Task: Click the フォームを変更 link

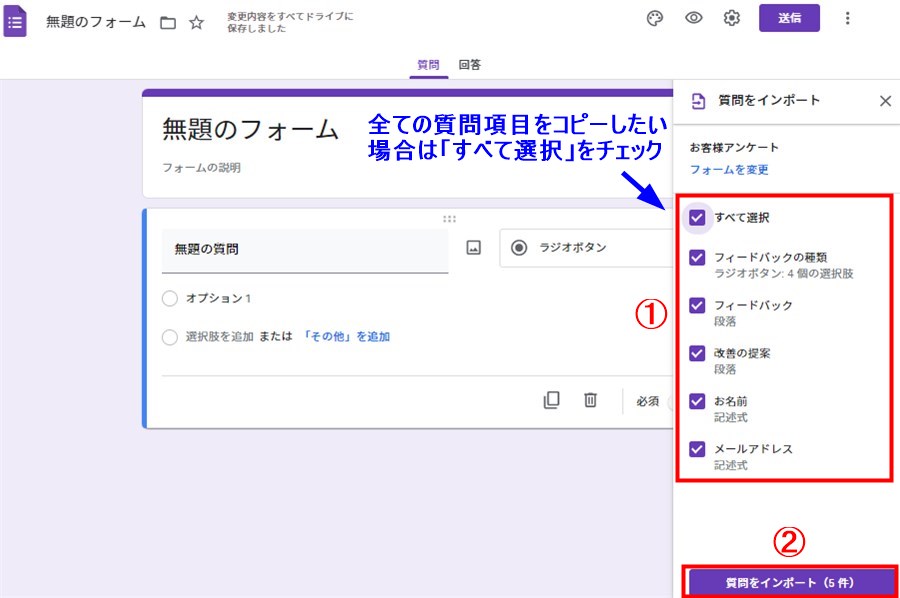Action: pyautogui.click(x=729, y=170)
